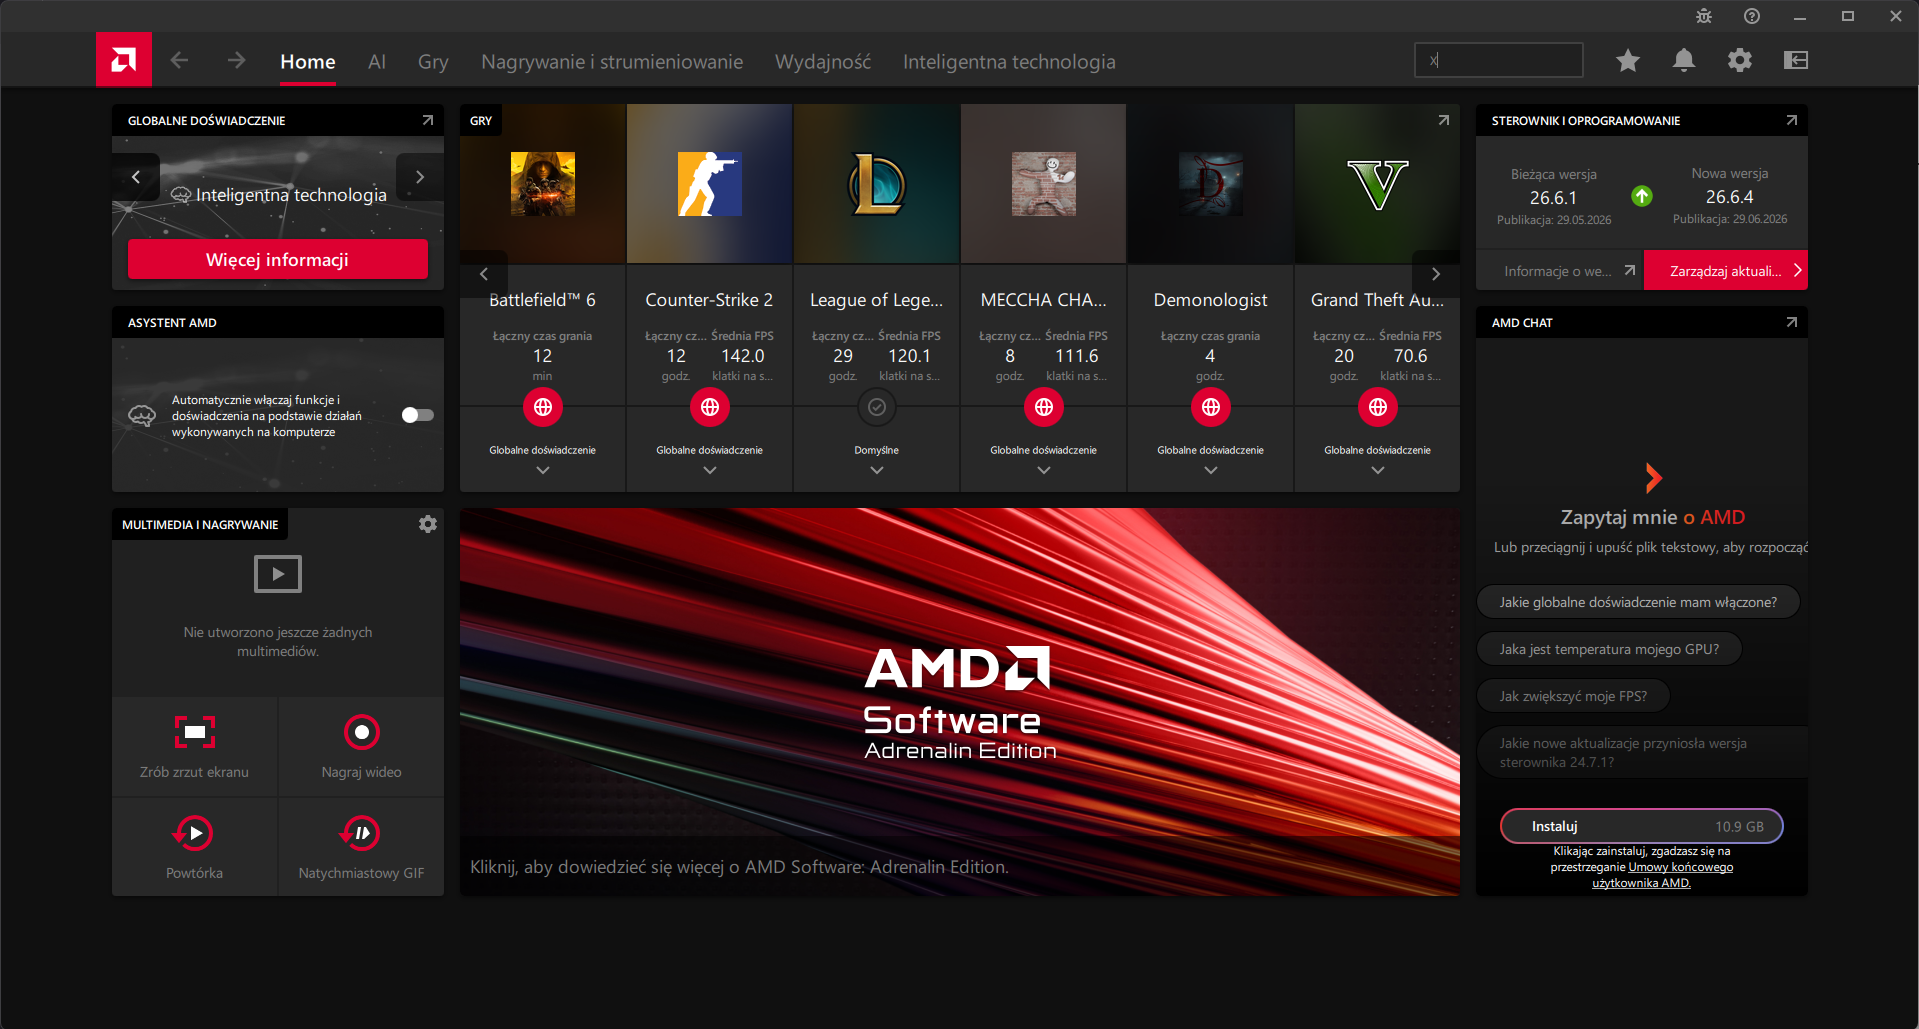Open Informacje o we... release notes
This screenshot has width=1919, height=1029.
pos(1560,270)
